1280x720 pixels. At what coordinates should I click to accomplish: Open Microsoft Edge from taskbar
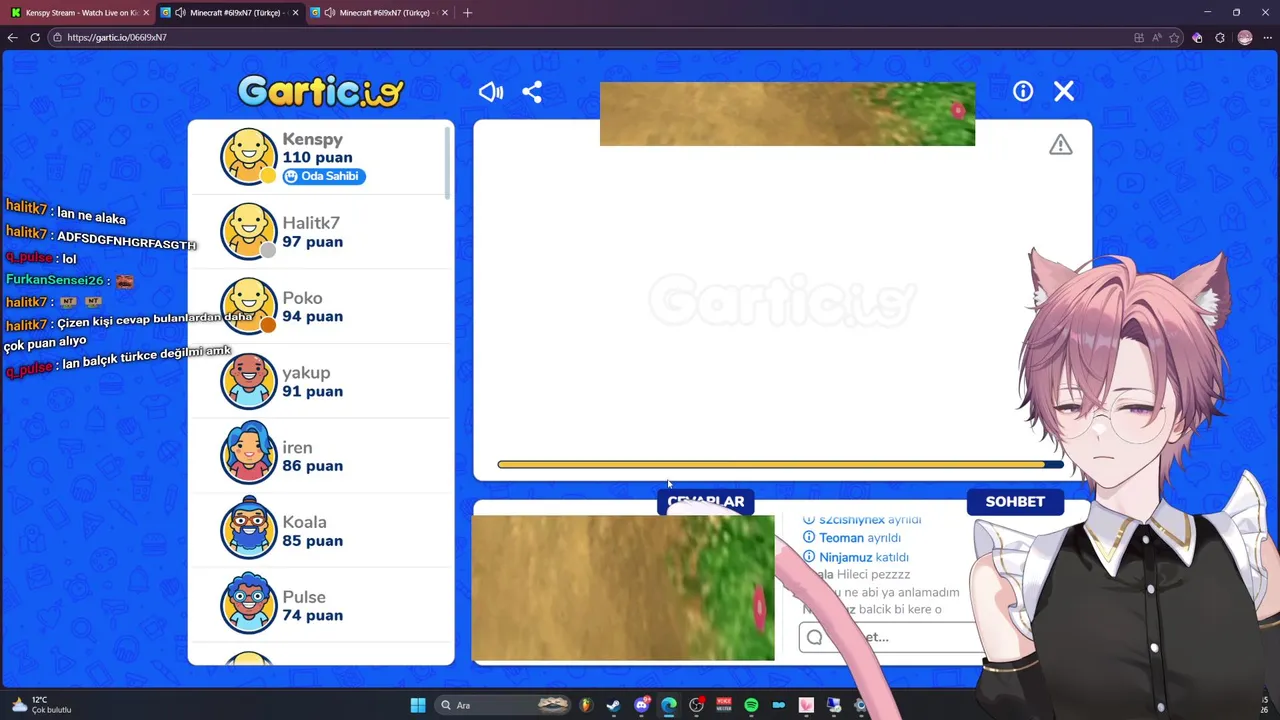click(669, 705)
